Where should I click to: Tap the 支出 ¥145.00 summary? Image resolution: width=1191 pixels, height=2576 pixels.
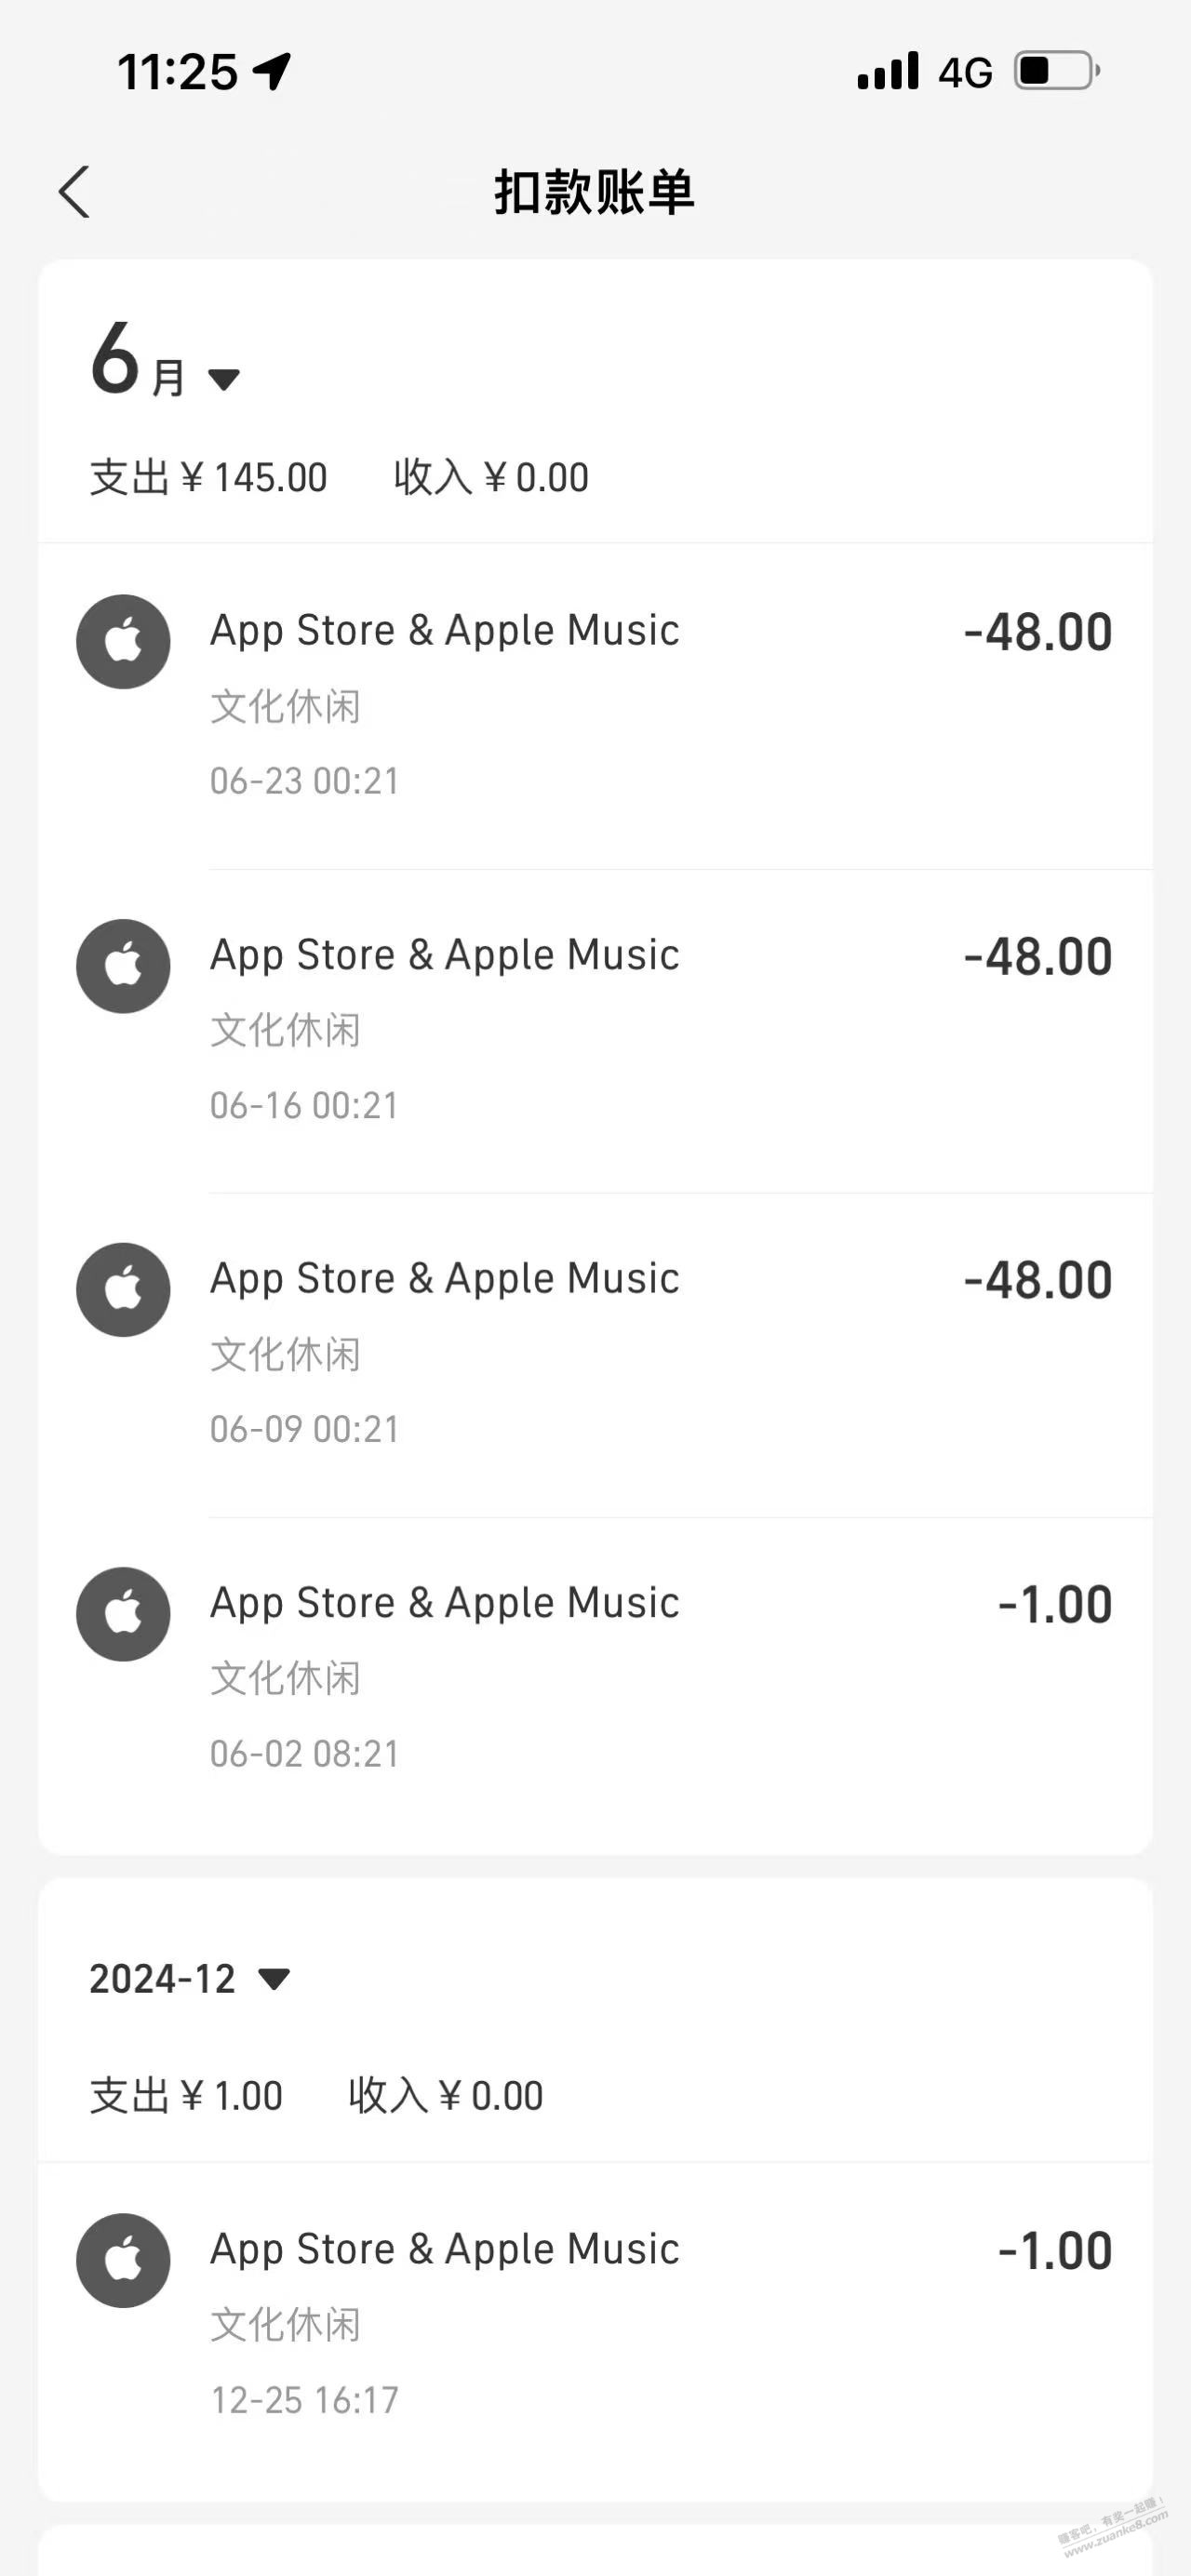pyautogui.click(x=209, y=477)
